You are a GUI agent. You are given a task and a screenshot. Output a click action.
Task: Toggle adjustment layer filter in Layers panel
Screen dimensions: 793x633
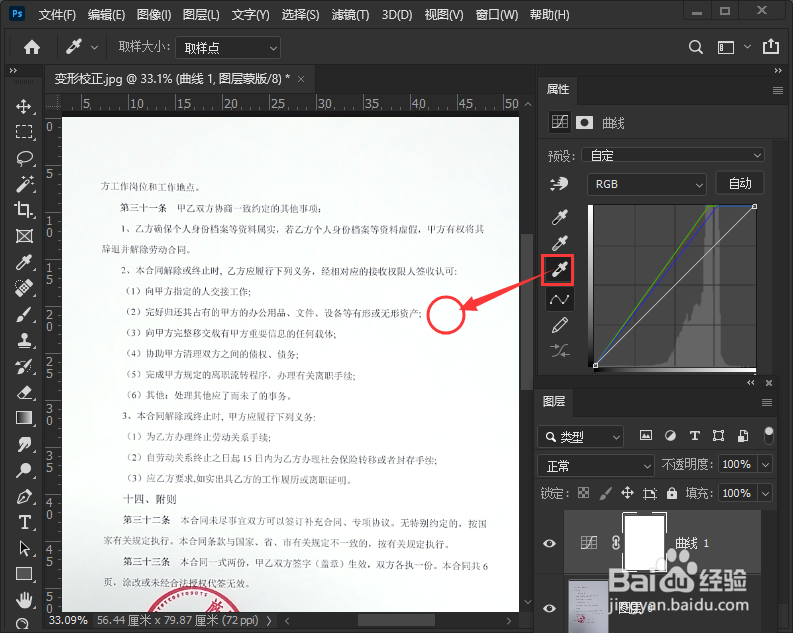pos(671,436)
